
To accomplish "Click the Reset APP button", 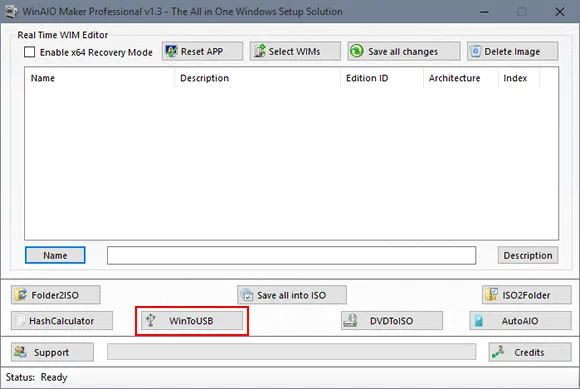I will coord(202,51).
